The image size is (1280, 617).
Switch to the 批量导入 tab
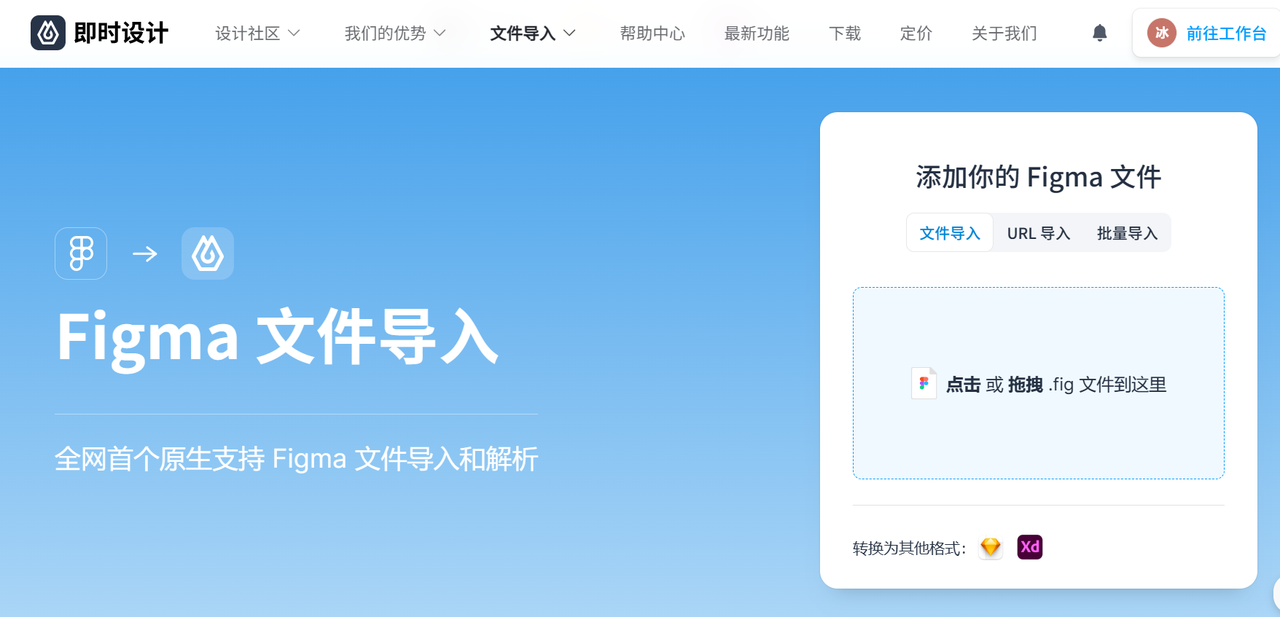1127,233
